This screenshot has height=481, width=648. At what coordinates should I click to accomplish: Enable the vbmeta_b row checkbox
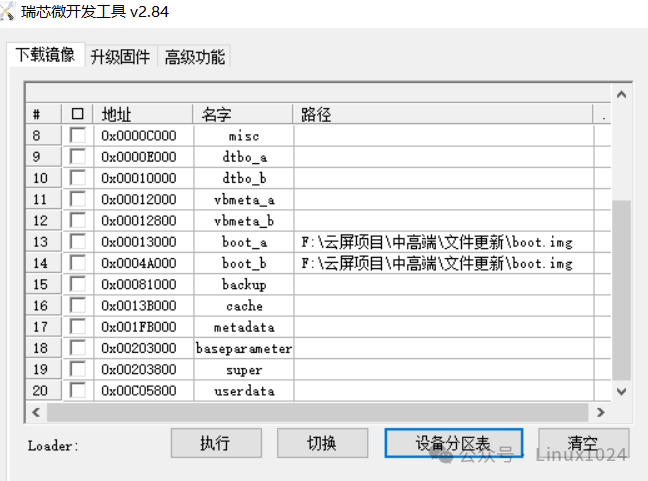pos(78,220)
